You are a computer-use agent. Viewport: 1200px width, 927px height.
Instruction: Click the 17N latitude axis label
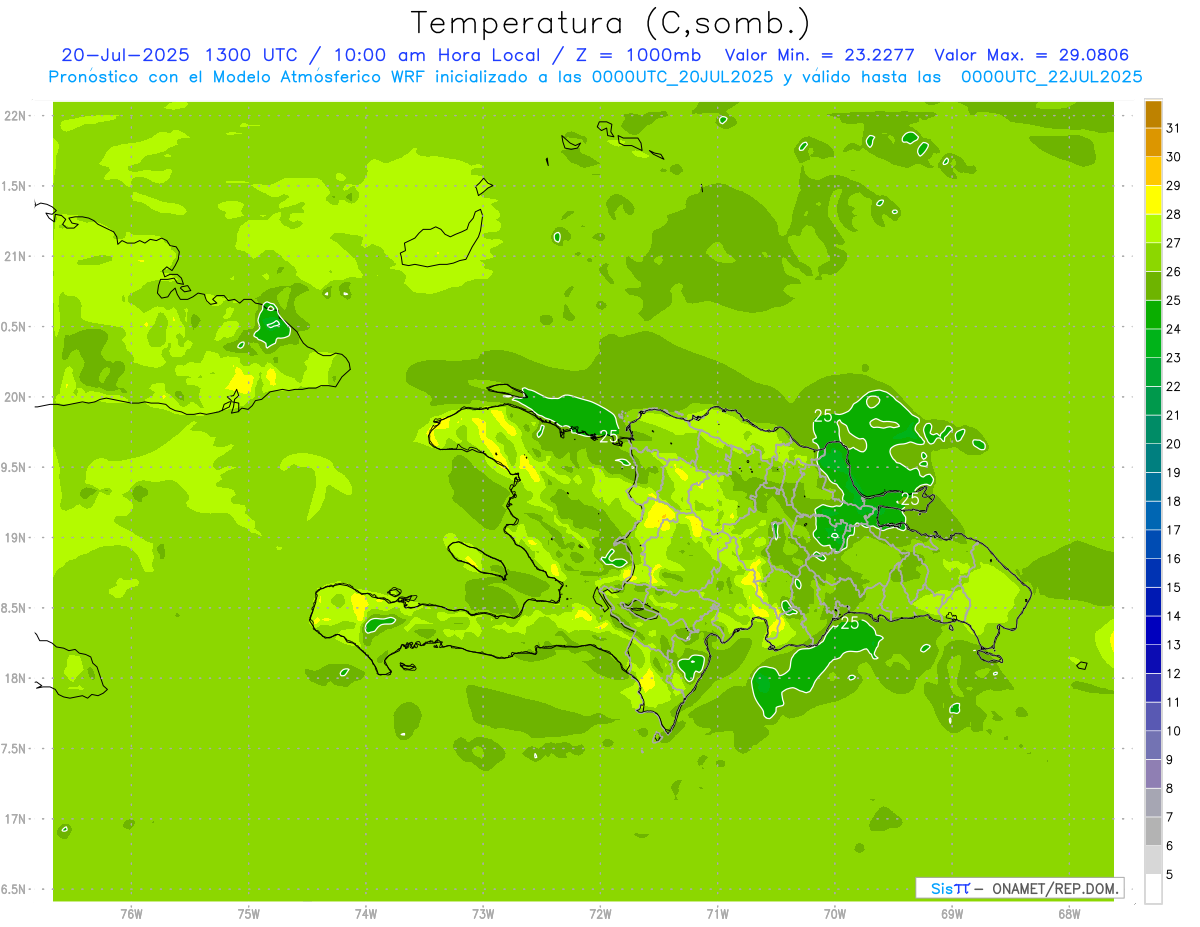coord(14,819)
